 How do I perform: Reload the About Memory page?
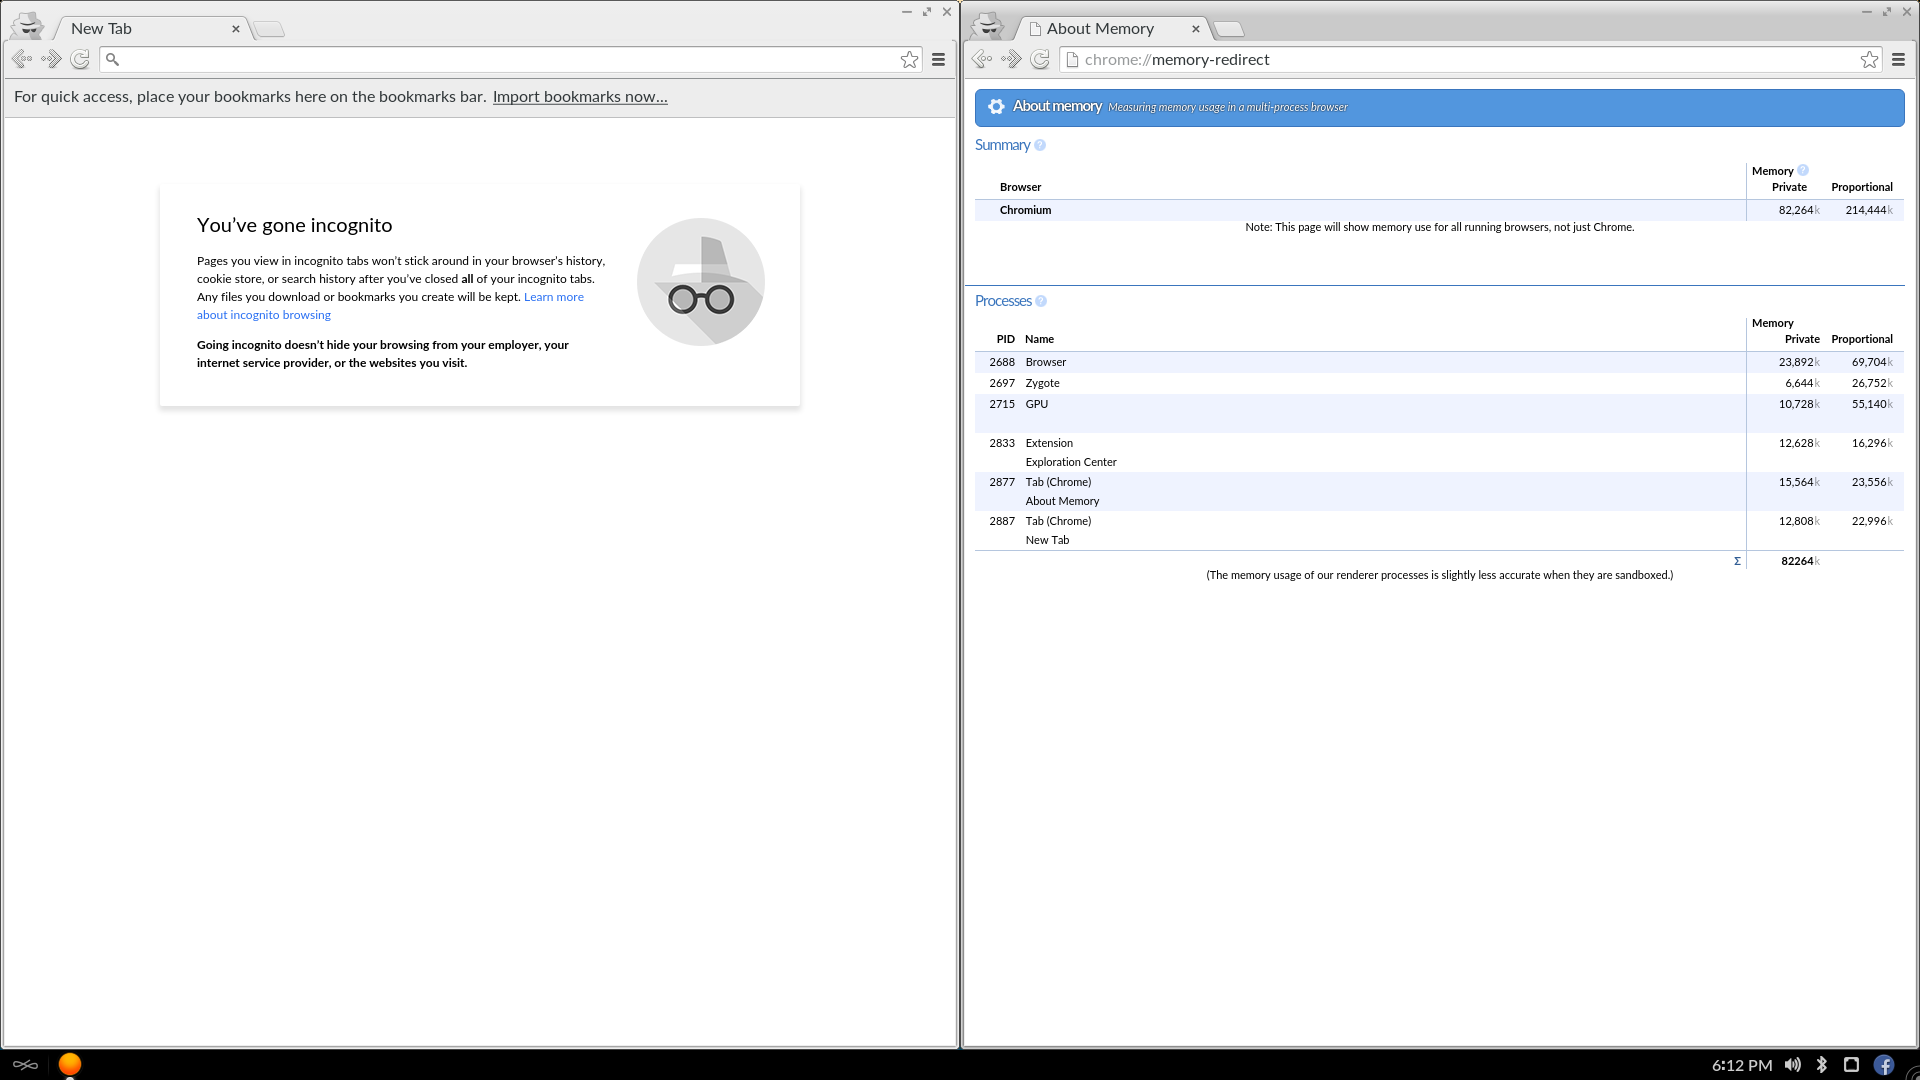pos(1040,59)
